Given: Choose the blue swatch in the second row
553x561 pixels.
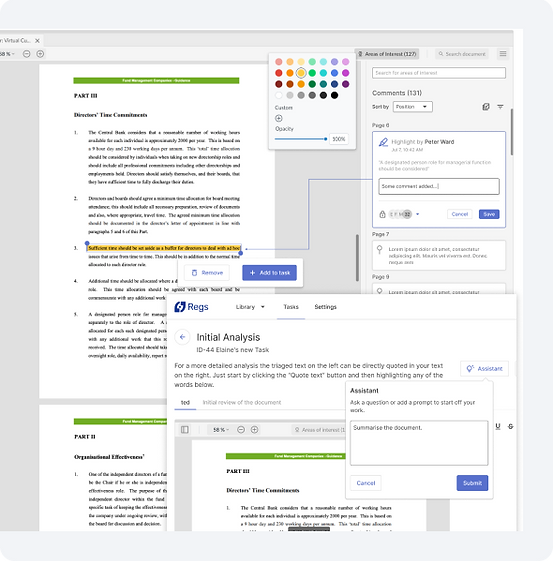Looking at the screenshot, I should tap(334, 73).
